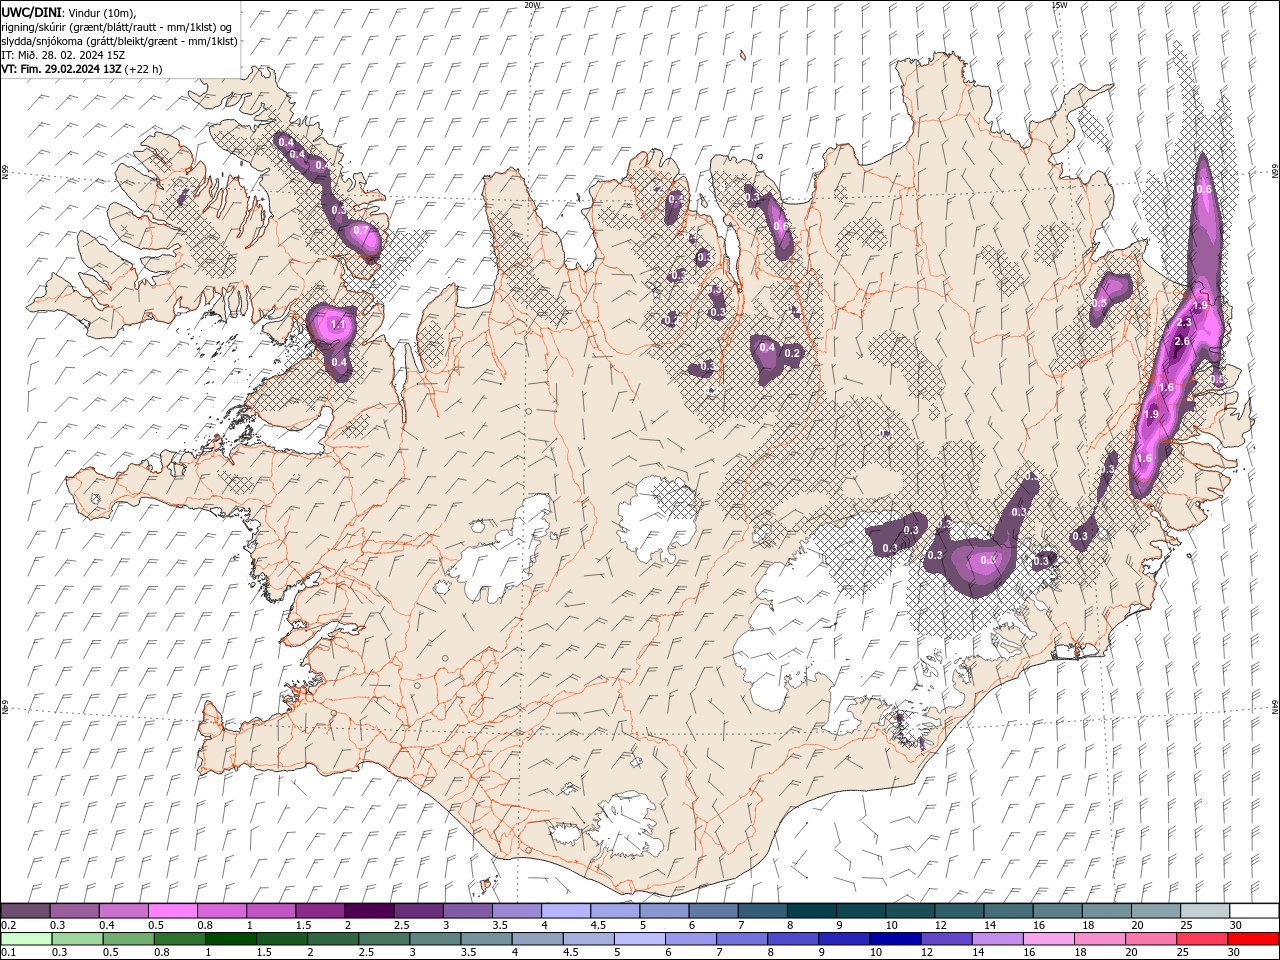This screenshot has width=1280, height=960.
Task: Select the lower legend 12 violet swatch
Action: (x=946, y=939)
